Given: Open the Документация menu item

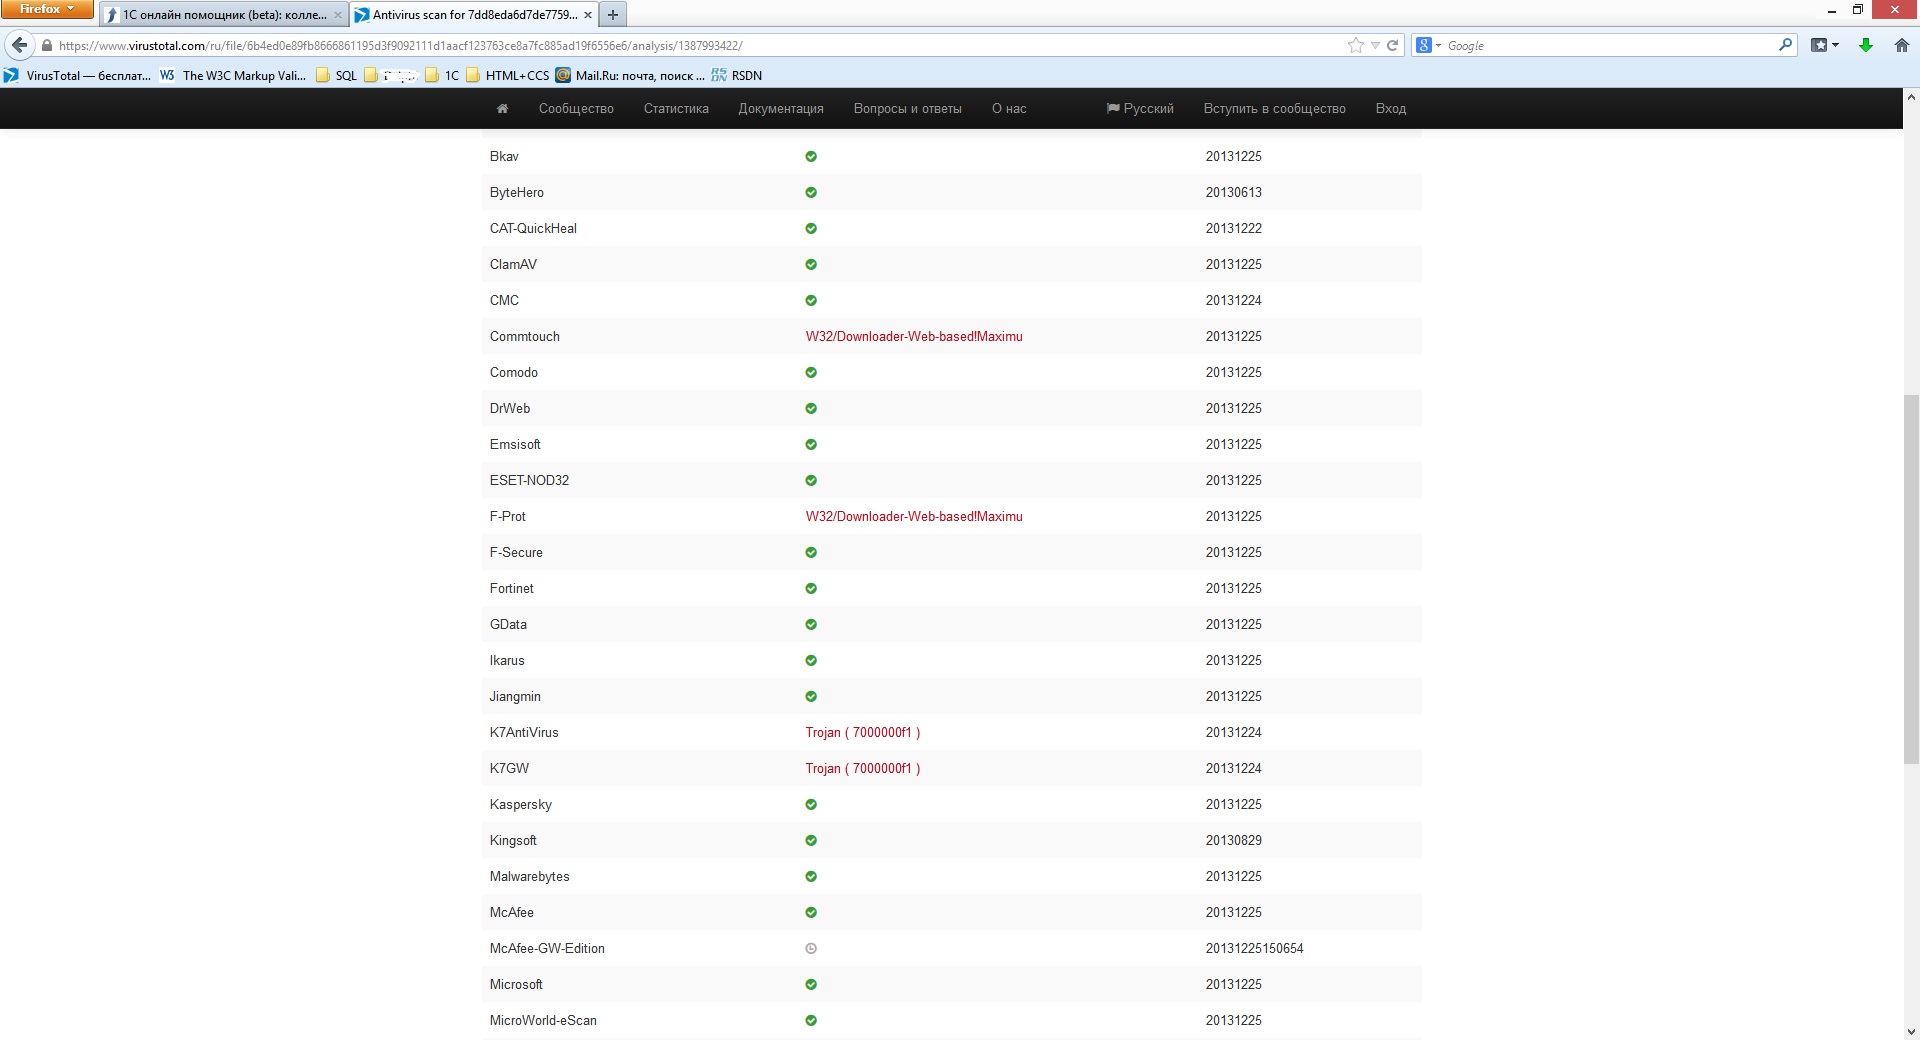Looking at the screenshot, I should (781, 108).
